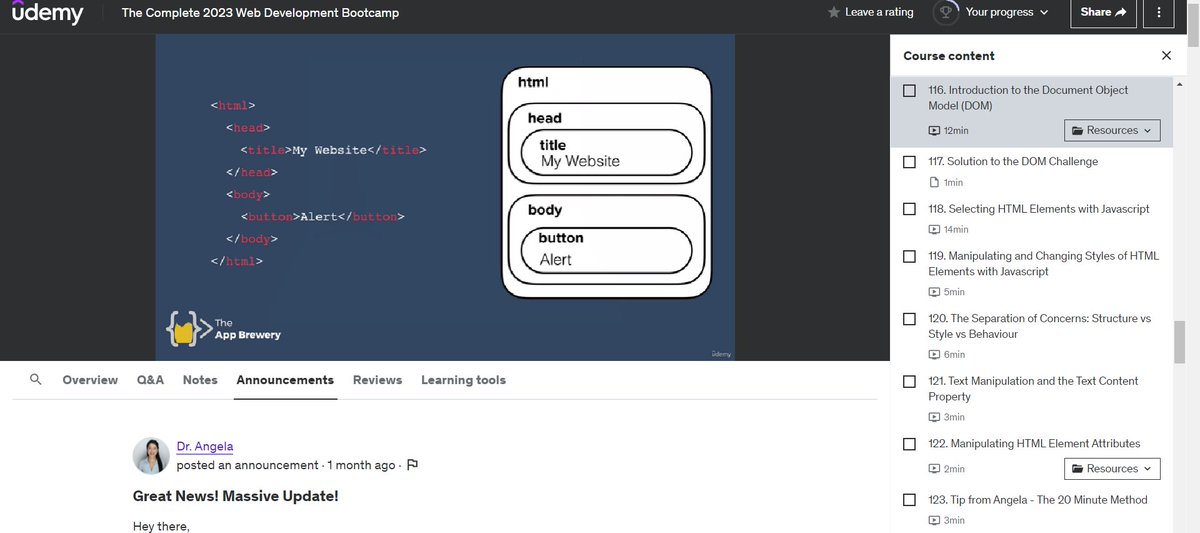
Task: Click the video icon under lecture 122
Action: [x=934, y=469]
